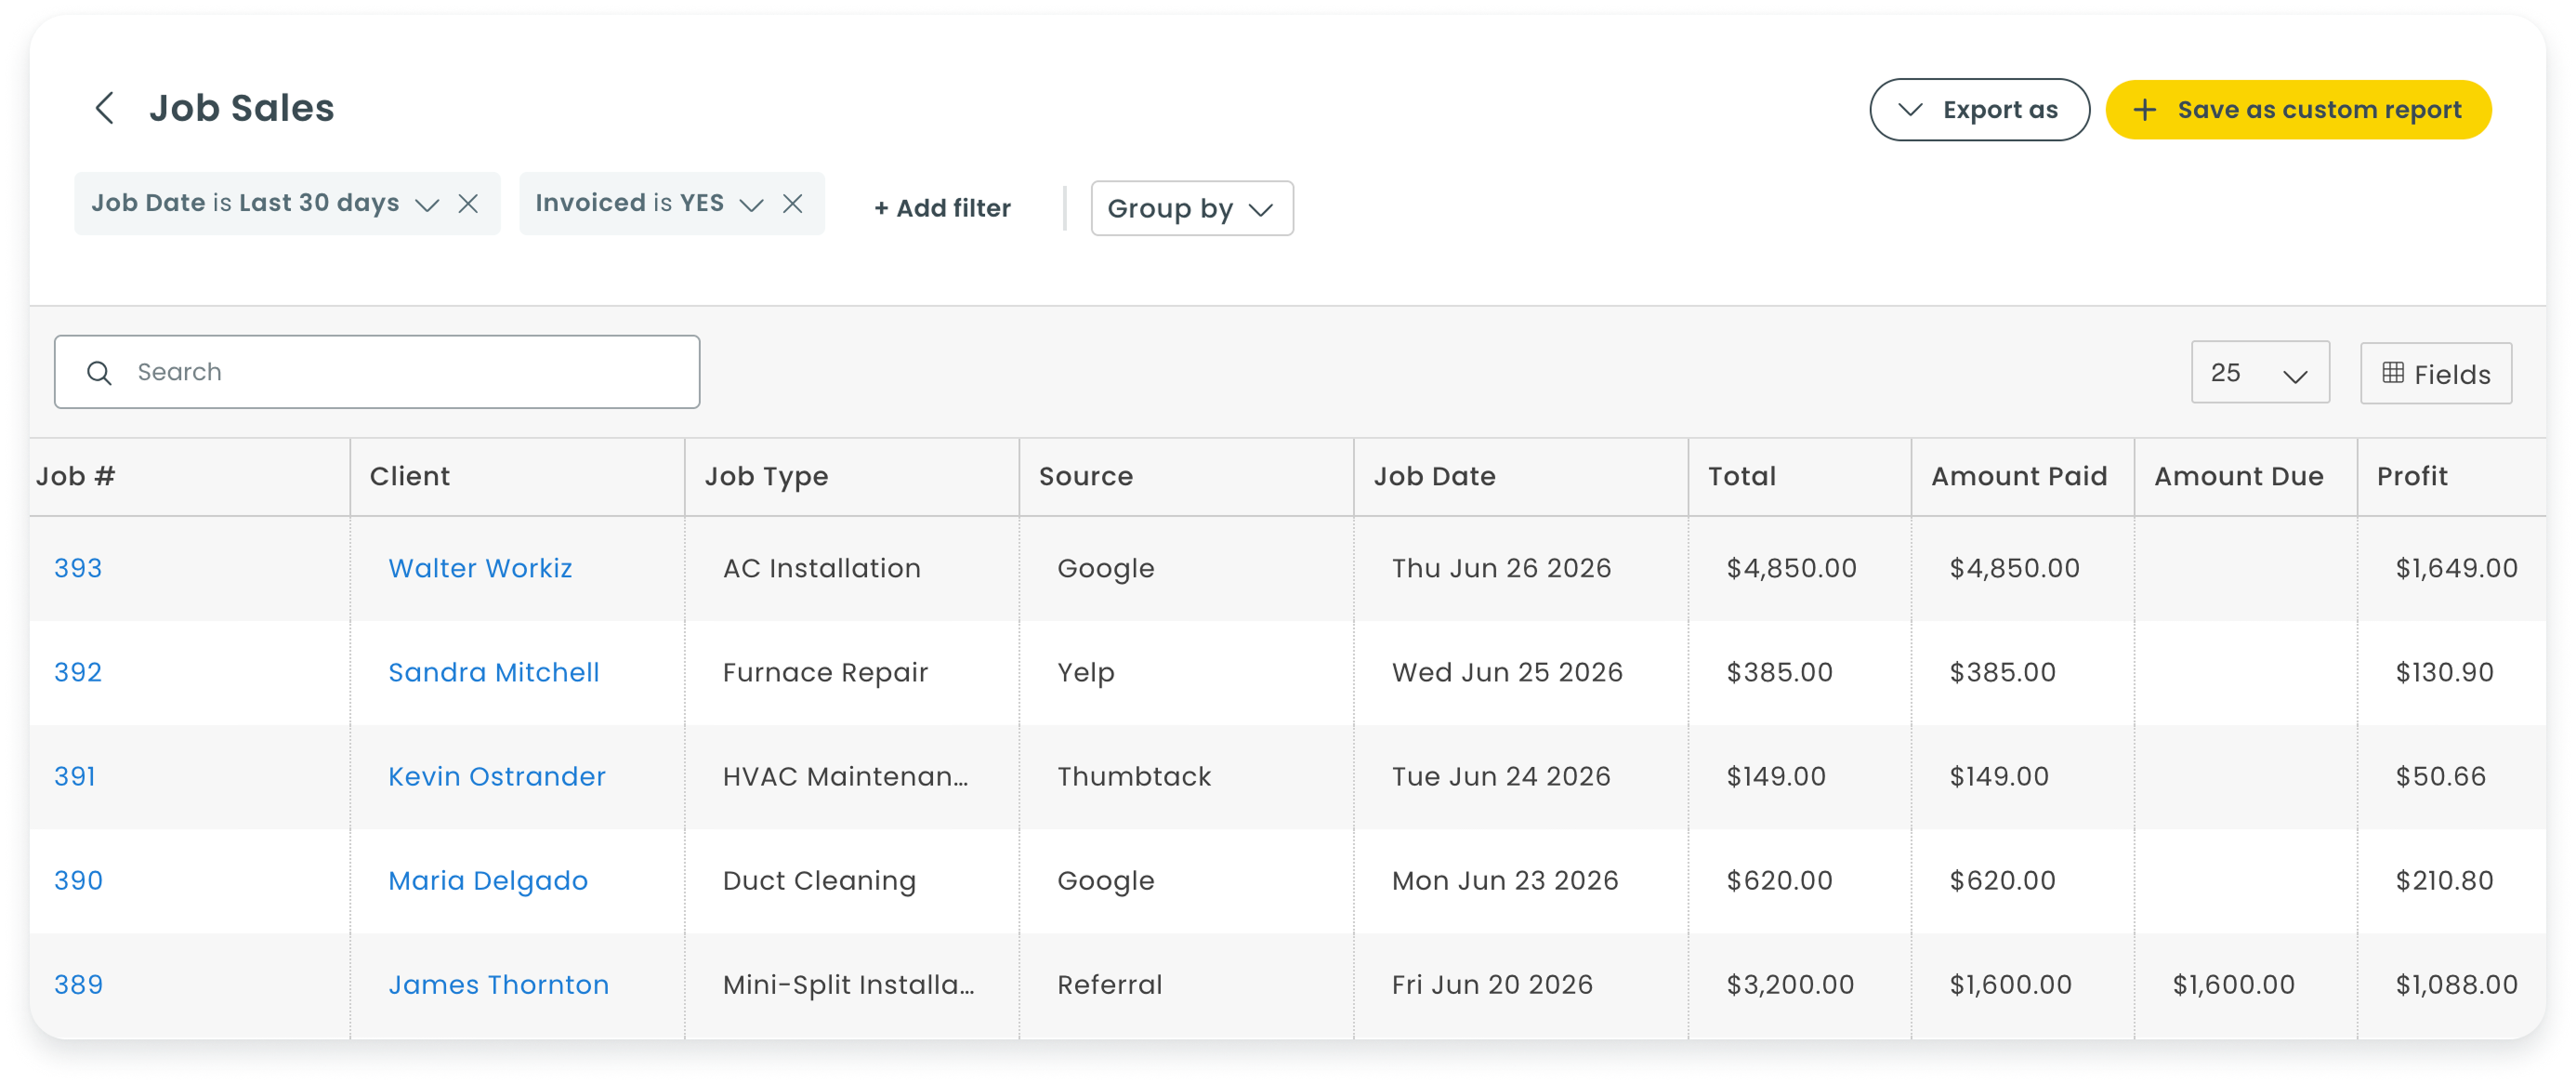
Task: Click the Total column header
Action: click(x=1800, y=477)
